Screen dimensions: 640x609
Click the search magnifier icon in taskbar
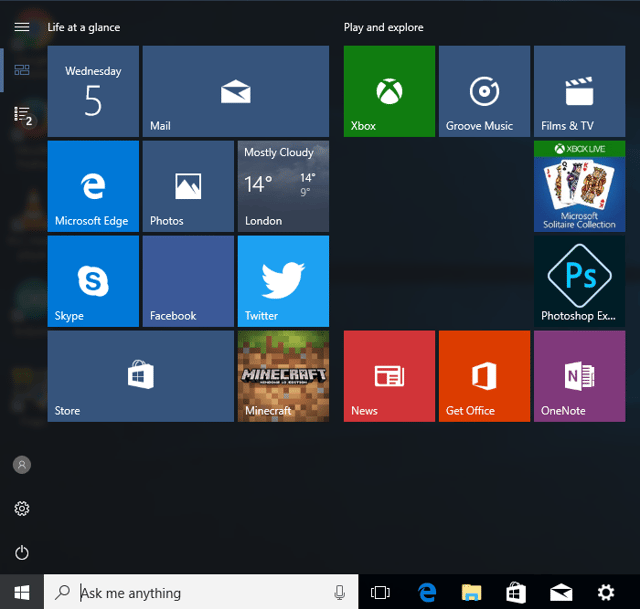(62, 592)
